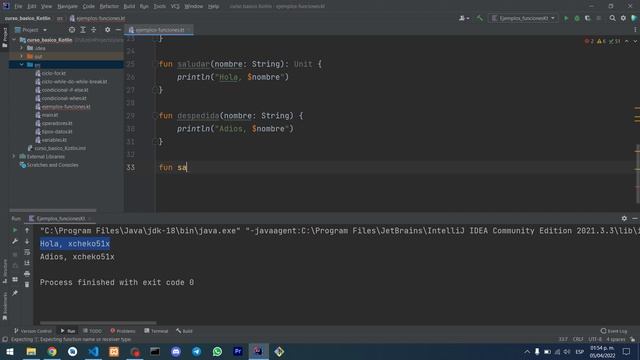This screenshot has height=360, width=640.
Task: Open Run panel settings gear
Action: pos(624,218)
